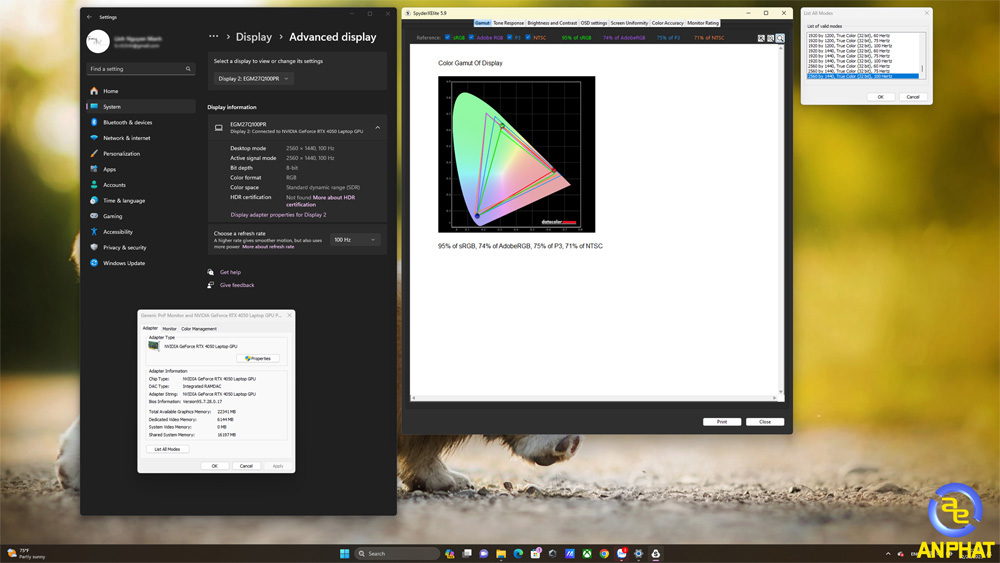Open Microsoft Edge from the taskbar
The height and width of the screenshot is (563, 1000).
click(x=518, y=553)
